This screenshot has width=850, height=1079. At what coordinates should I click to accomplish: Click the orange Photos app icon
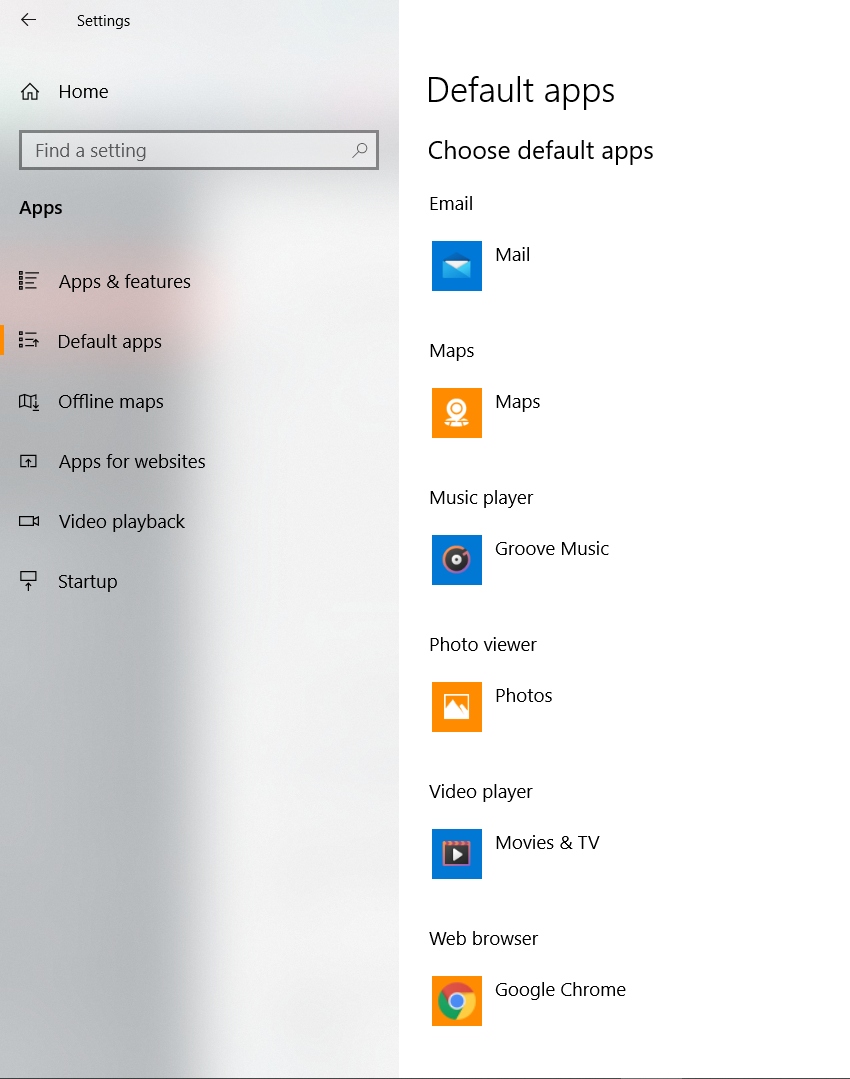(x=456, y=707)
